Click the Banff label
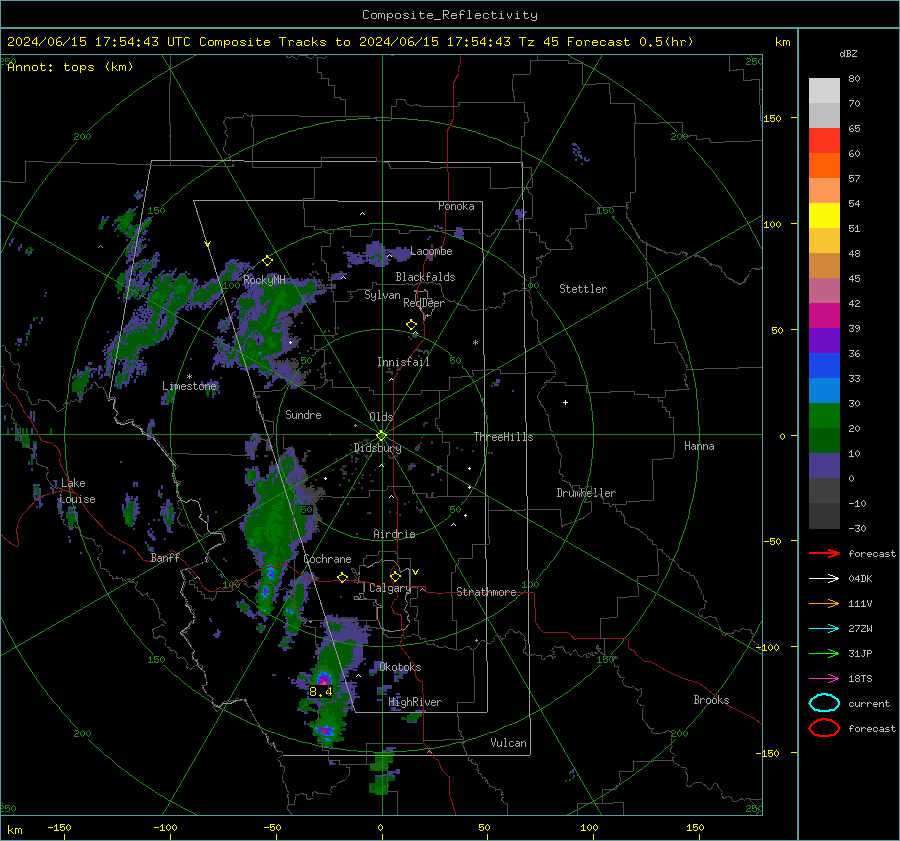 pyautogui.click(x=165, y=557)
